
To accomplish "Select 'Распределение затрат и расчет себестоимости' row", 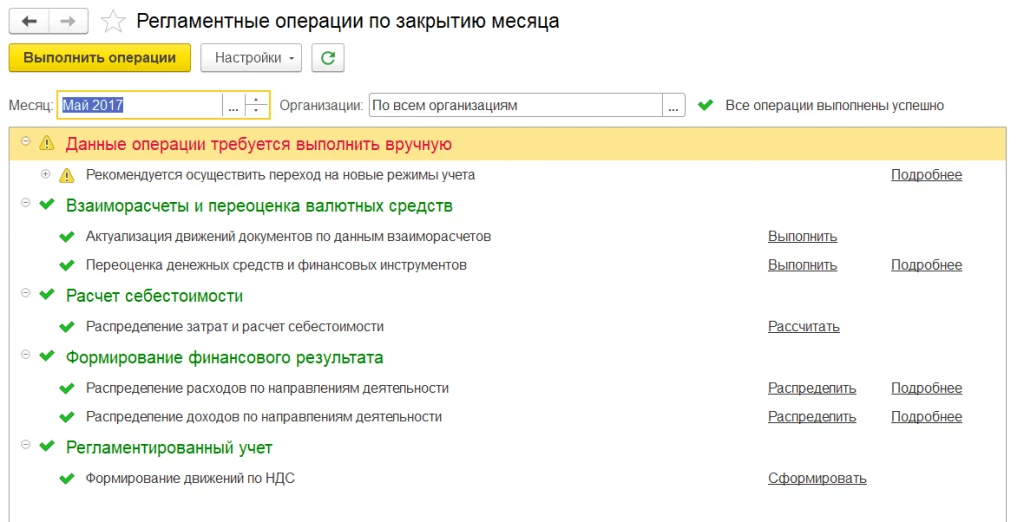I will point(234,327).
